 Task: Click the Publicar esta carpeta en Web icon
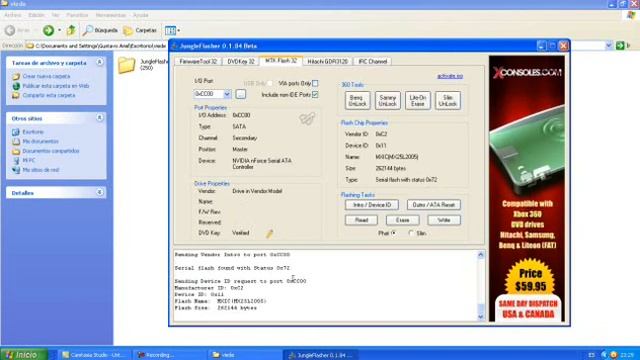[16, 86]
